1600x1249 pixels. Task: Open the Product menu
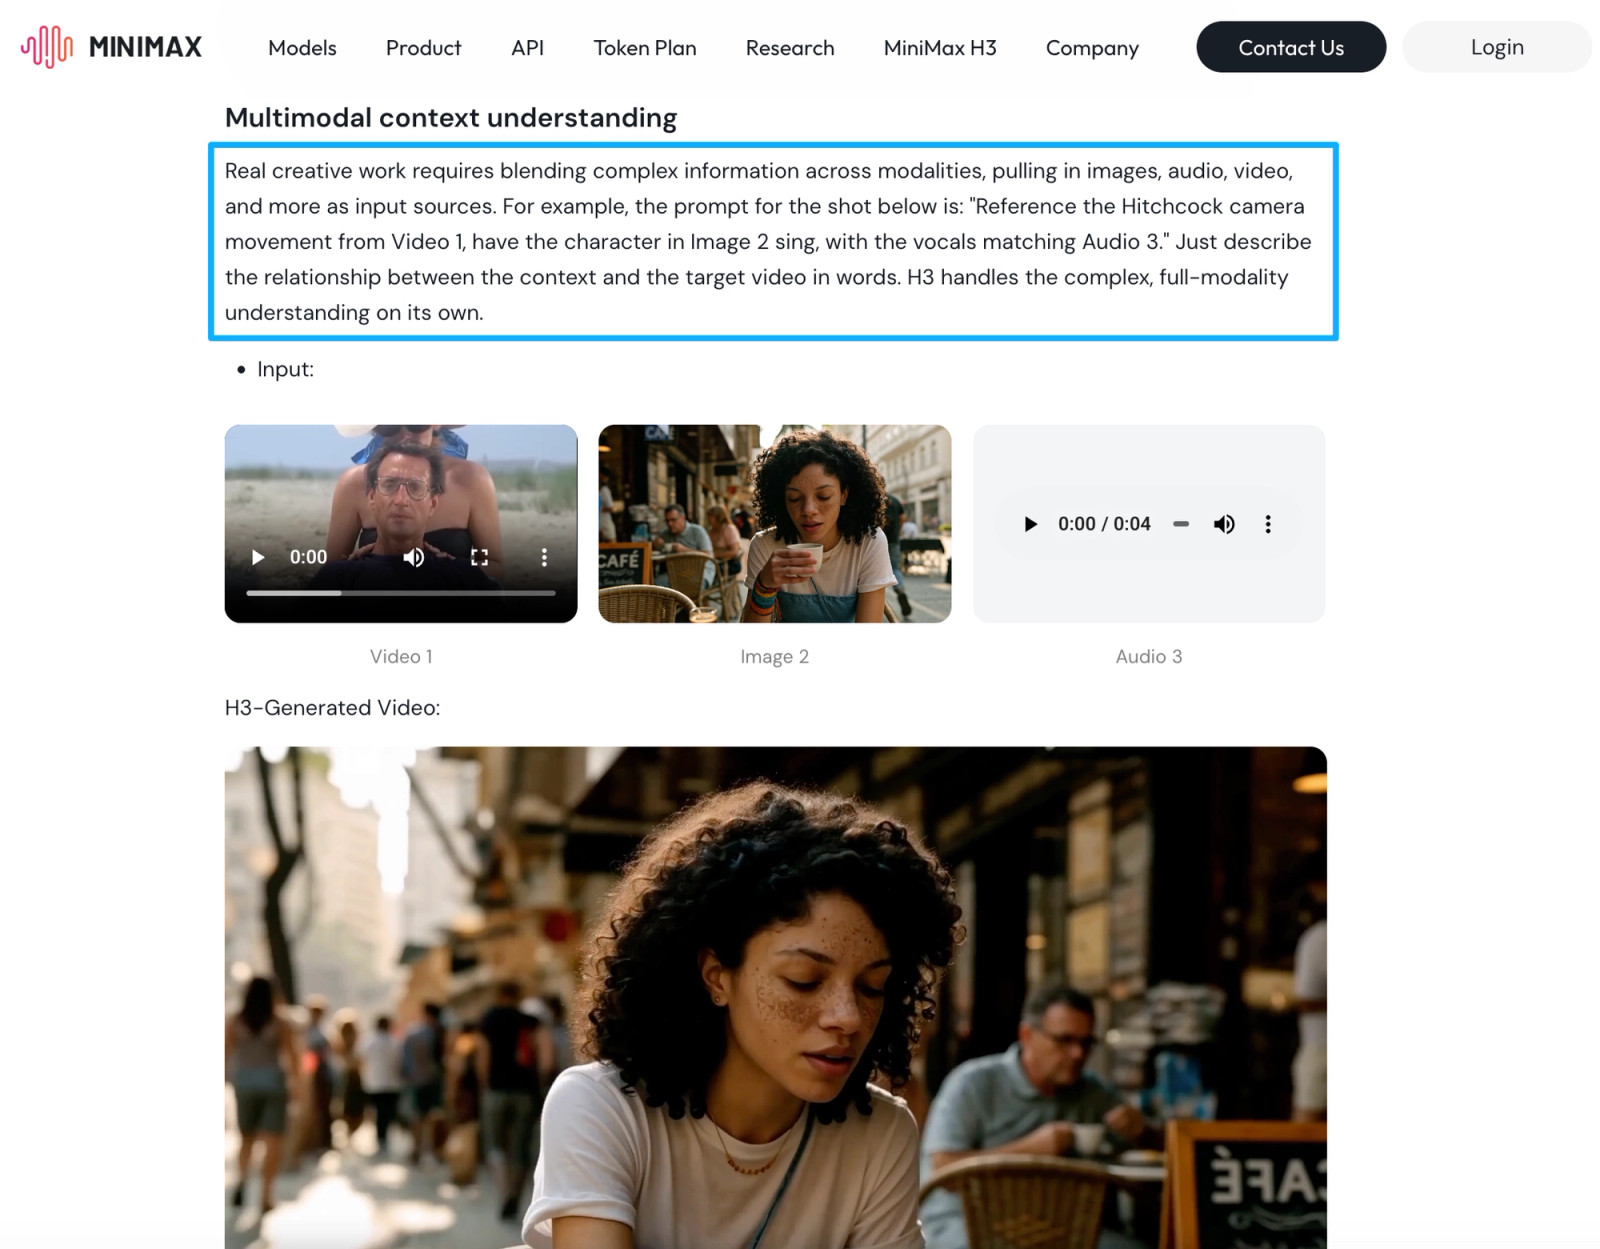(x=423, y=48)
